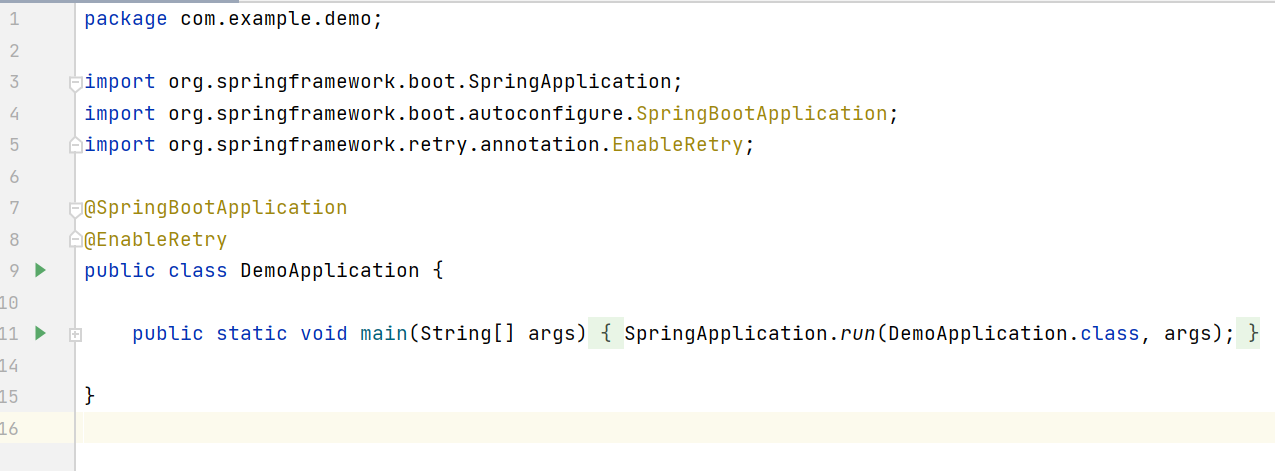Fold marker beside @EnableRetry annotation
This screenshot has width=1275, height=471.
point(75,240)
